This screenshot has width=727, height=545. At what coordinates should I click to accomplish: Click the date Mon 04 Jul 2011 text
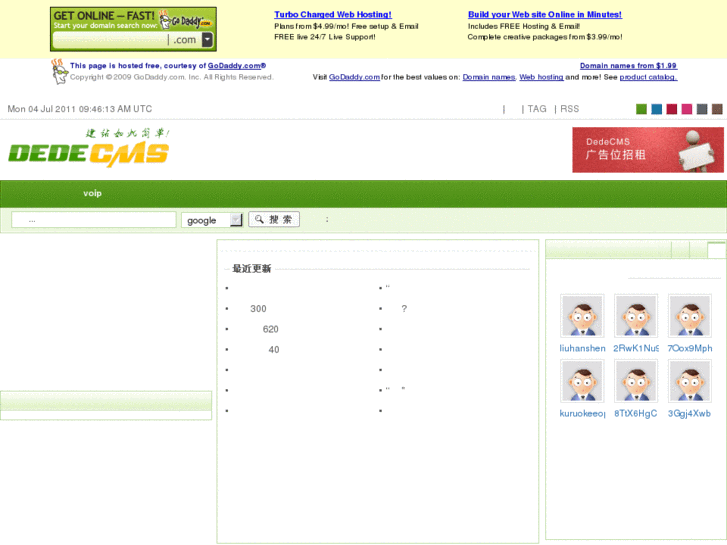pos(80,109)
